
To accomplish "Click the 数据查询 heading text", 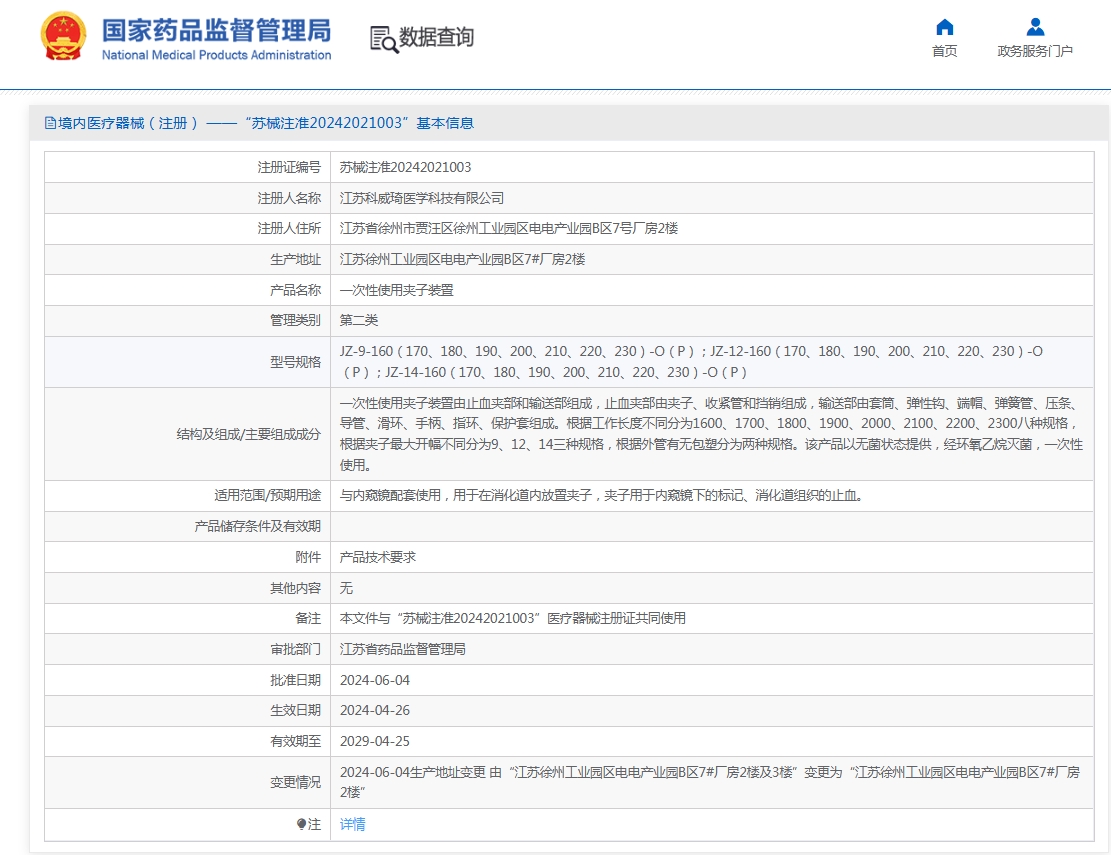I will click(x=436, y=37).
